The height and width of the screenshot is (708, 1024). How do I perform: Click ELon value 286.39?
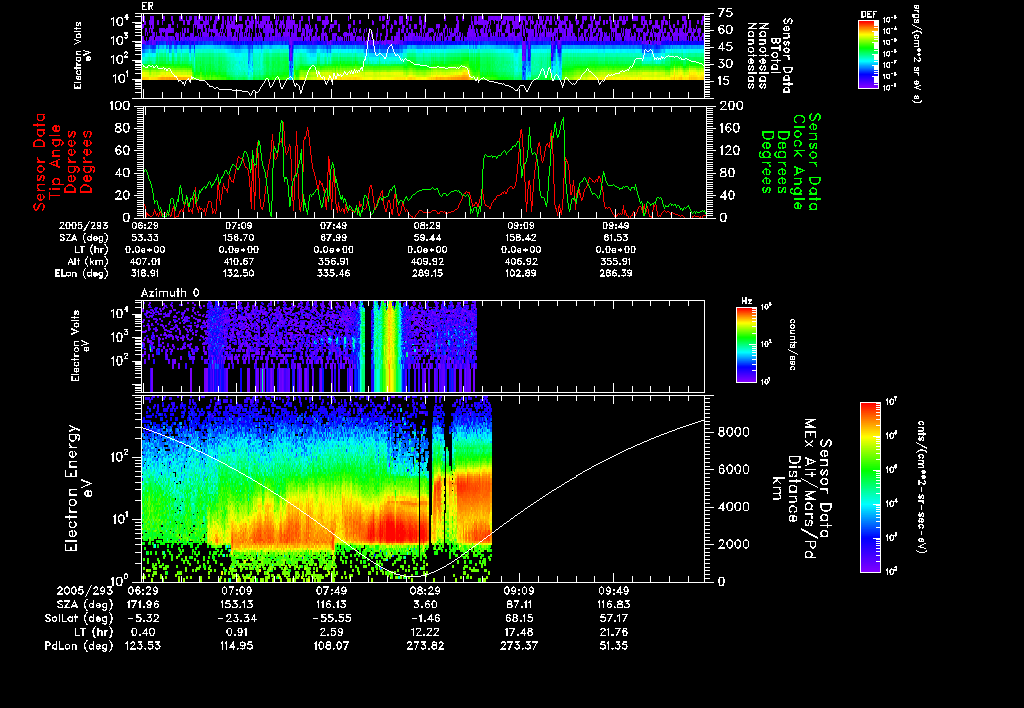615,274
